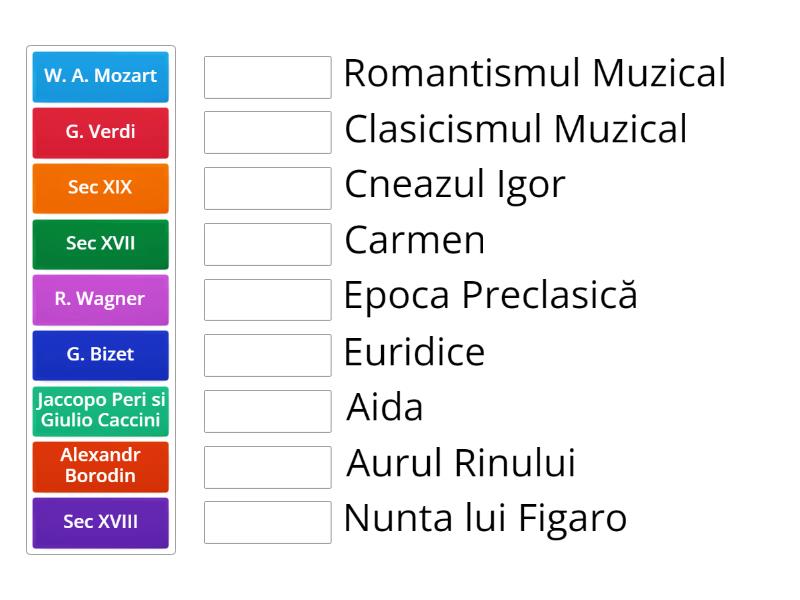Select the Alexandr Borodin tile

coord(100,466)
